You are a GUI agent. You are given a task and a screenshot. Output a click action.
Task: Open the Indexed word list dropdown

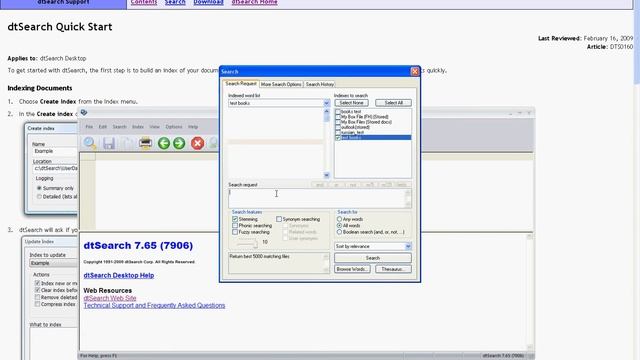pyautogui.click(x=327, y=103)
